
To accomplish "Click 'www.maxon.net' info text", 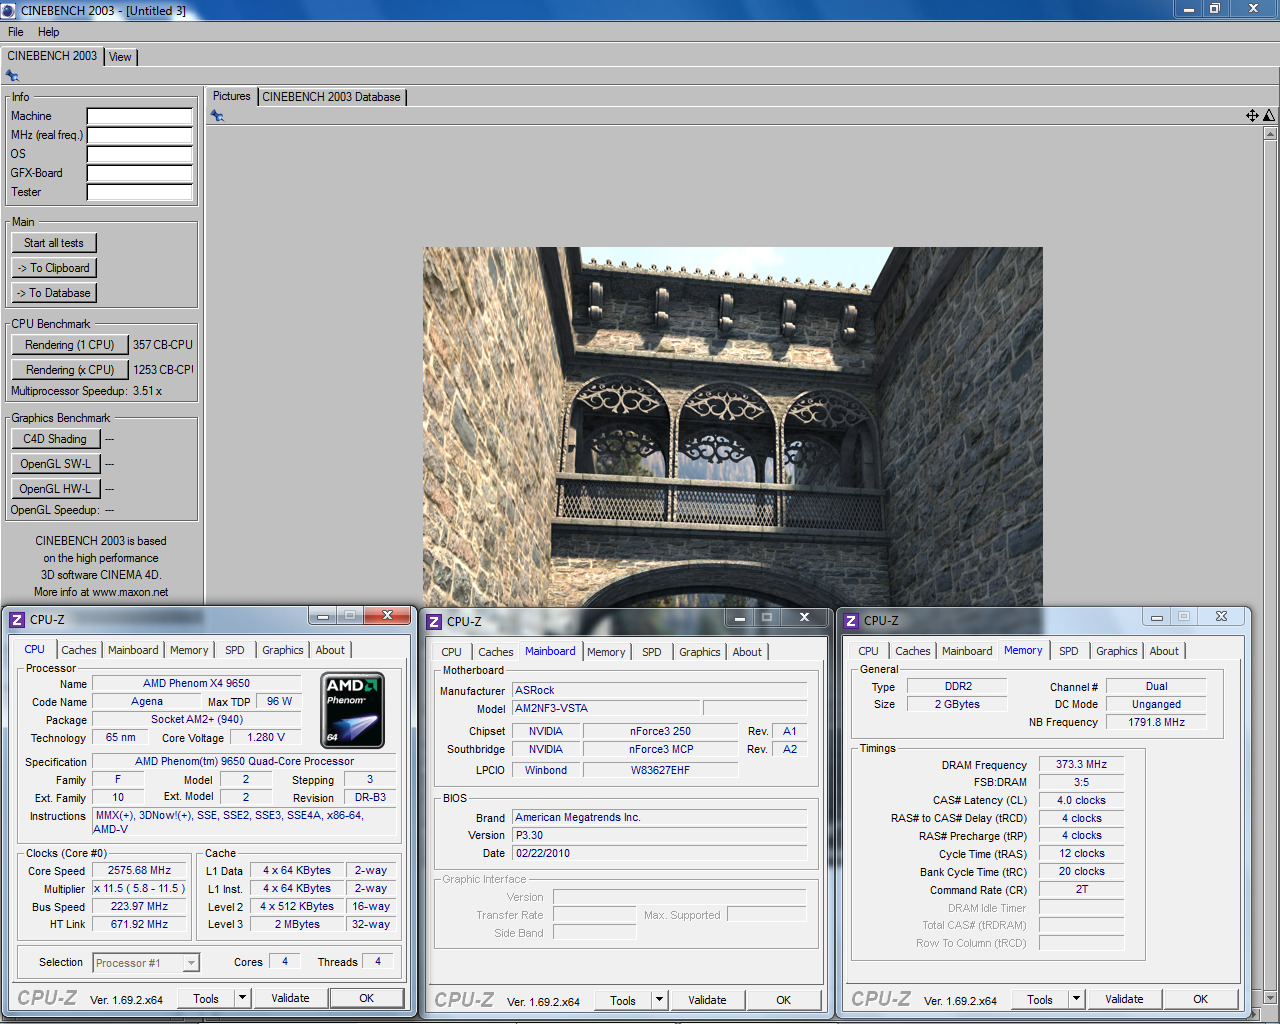I will [130, 592].
